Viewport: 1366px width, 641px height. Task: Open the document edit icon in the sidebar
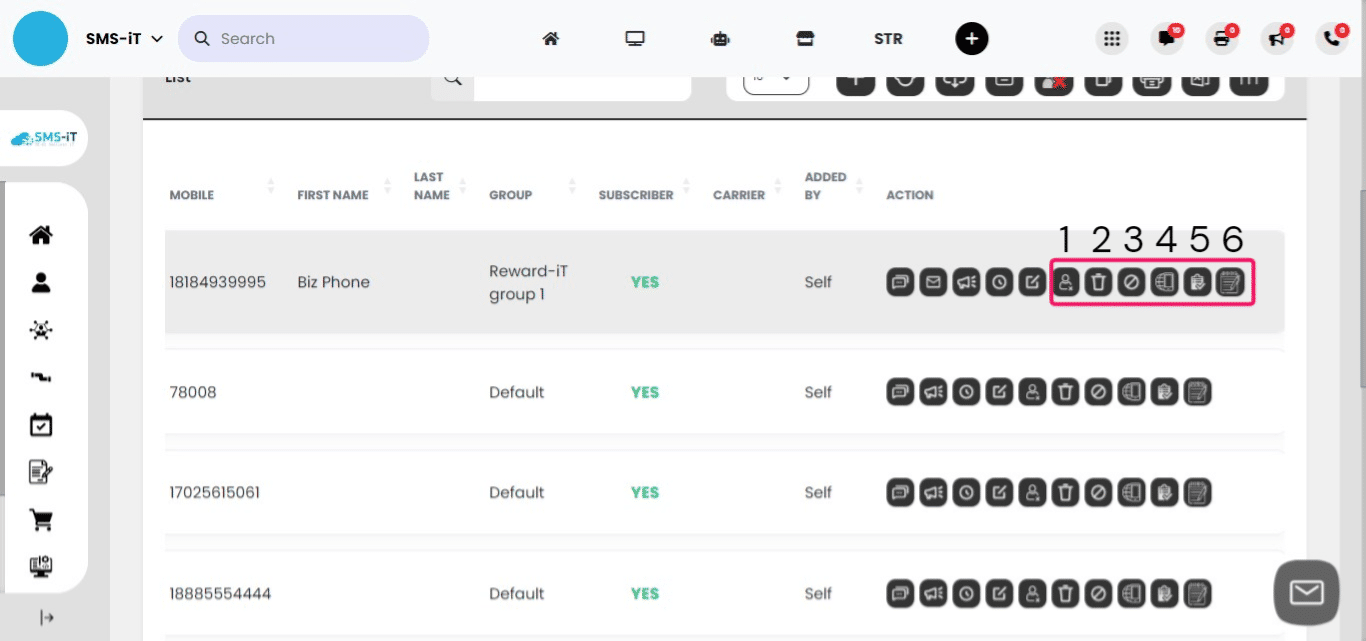click(41, 472)
